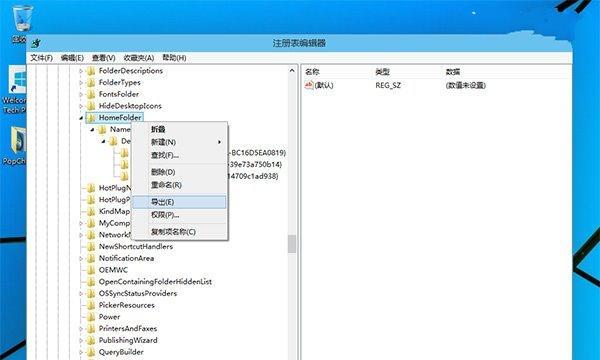Viewport: 600px width, 360px height.
Task: Select the PublishingWizard folder icon
Action: point(91,340)
